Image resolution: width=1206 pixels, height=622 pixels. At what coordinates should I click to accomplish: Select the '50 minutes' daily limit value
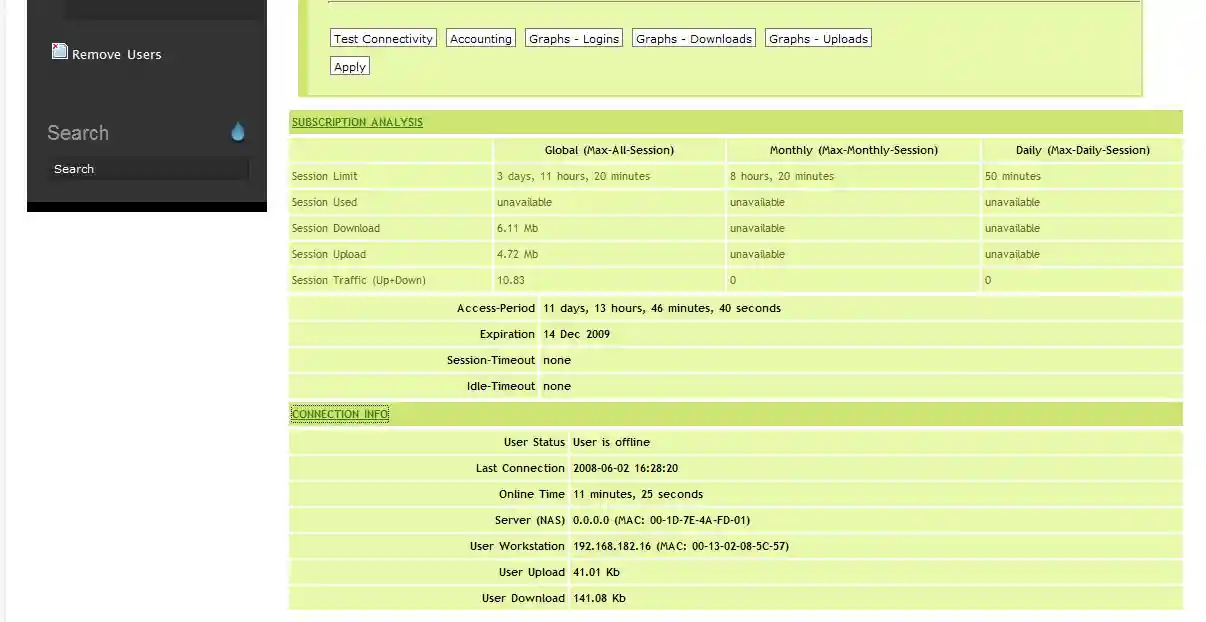coord(1012,176)
